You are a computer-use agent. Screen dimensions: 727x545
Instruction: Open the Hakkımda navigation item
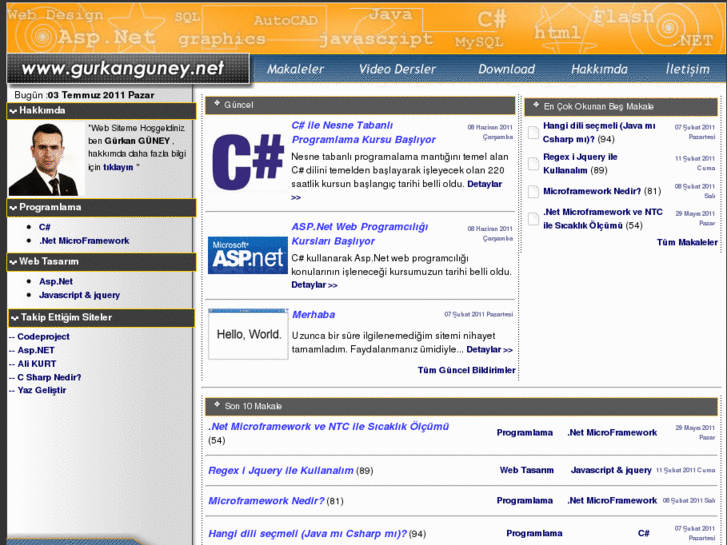click(599, 69)
